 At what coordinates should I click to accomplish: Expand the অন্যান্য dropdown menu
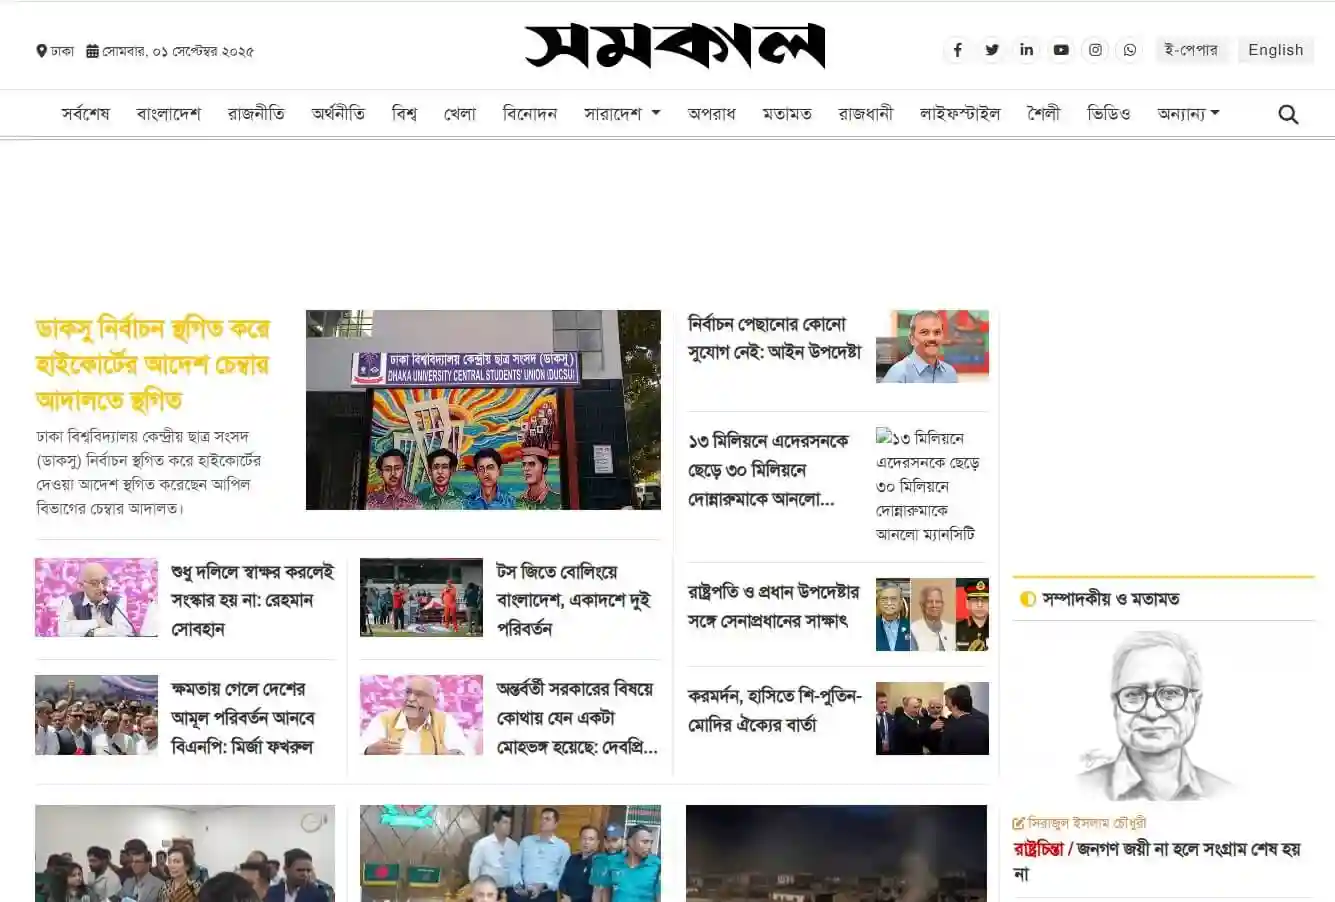coord(1188,114)
